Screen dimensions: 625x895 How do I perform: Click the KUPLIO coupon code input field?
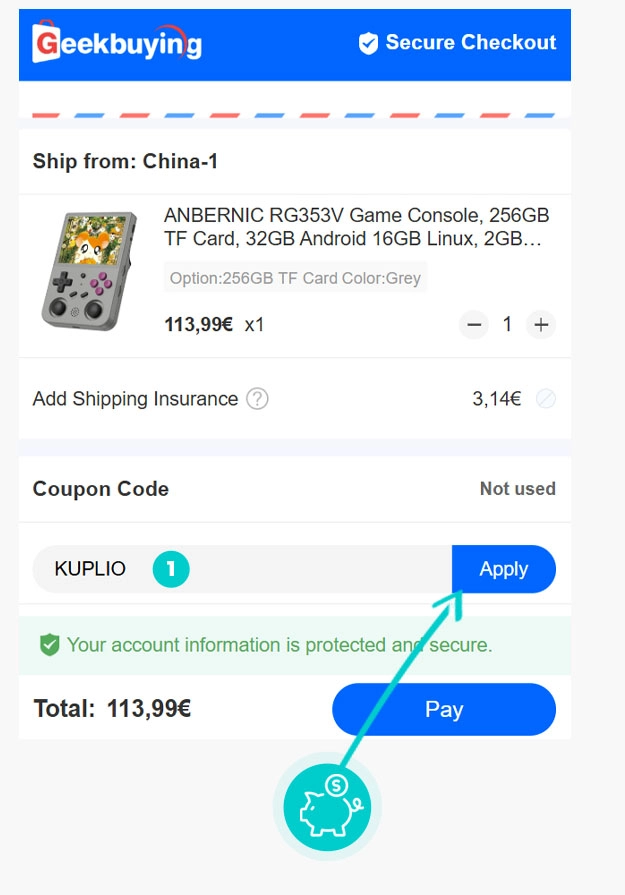300,569
